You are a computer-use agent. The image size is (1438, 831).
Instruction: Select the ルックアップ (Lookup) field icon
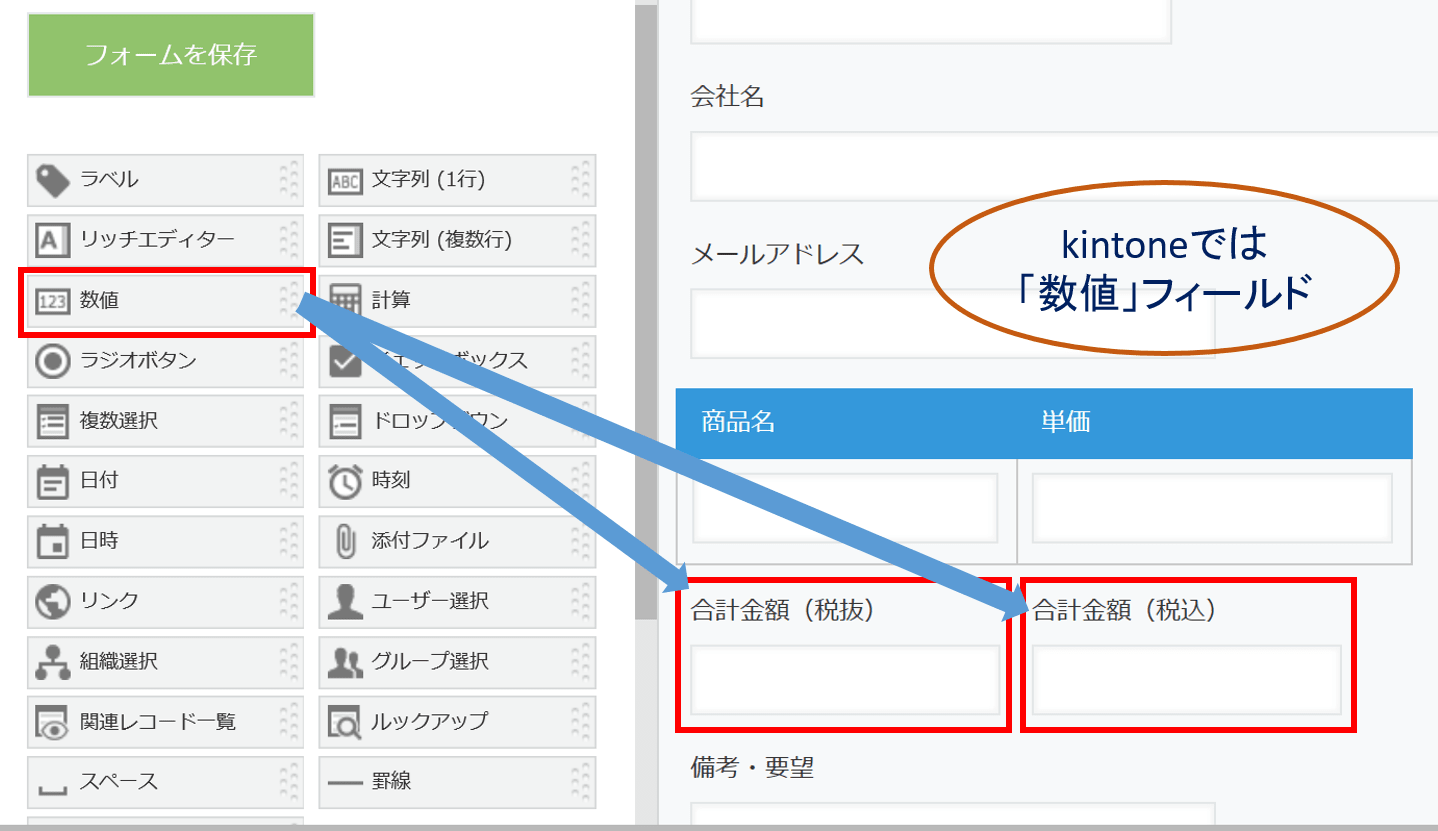click(x=457, y=722)
